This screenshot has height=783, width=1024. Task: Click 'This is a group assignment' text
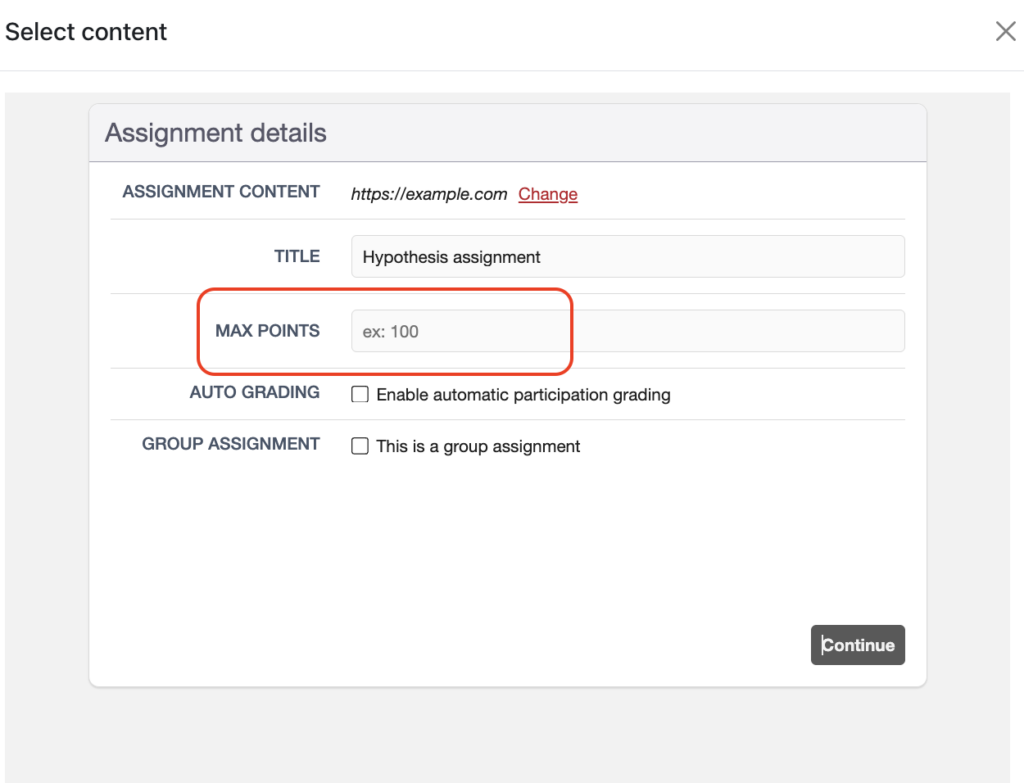[478, 446]
